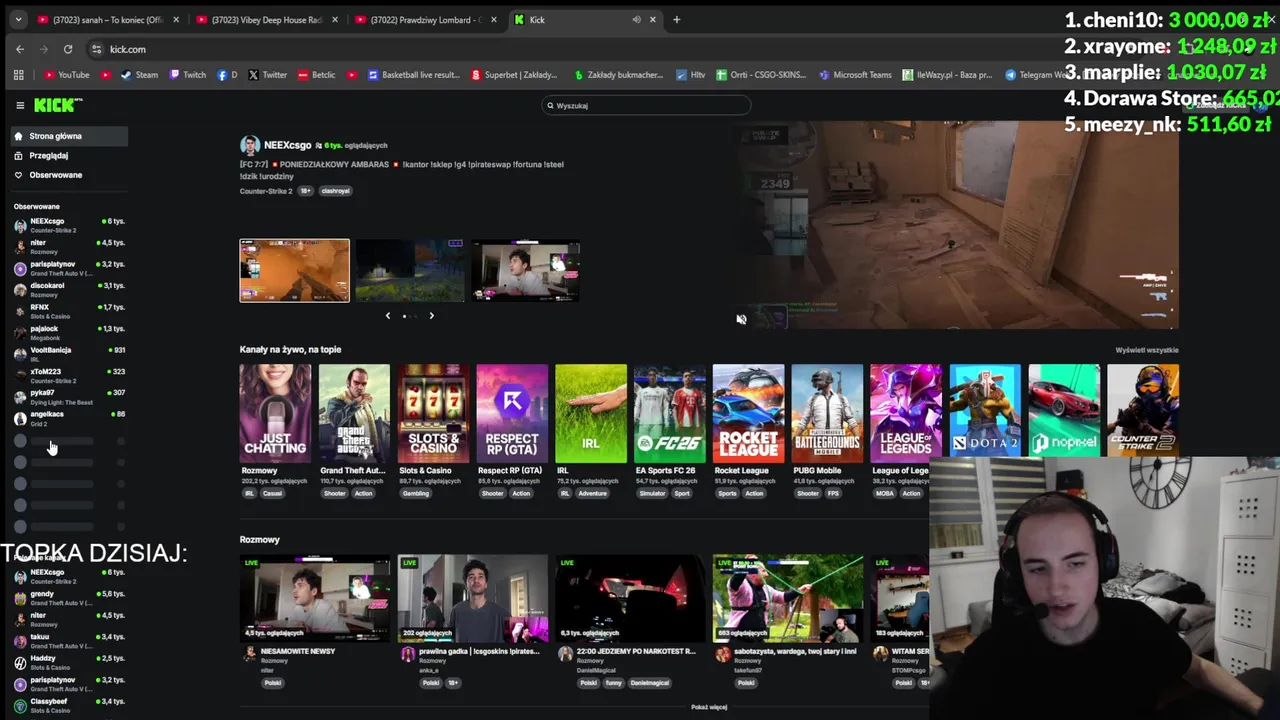Open the Counter-Strike 2 category card
The image size is (1280, 720).
1143,410
